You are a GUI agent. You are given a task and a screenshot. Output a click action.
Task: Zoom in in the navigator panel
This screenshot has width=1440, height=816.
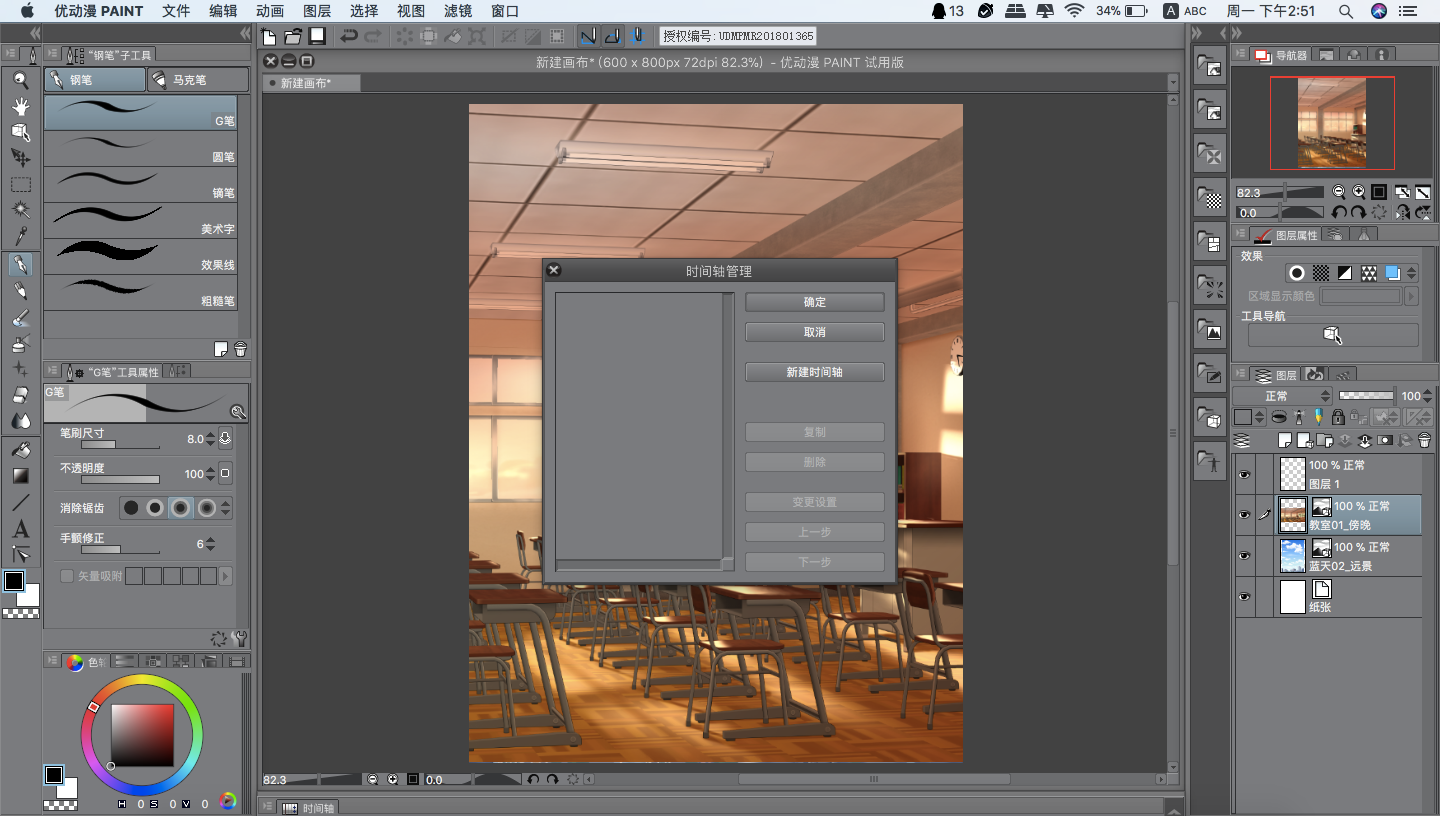1359,192
